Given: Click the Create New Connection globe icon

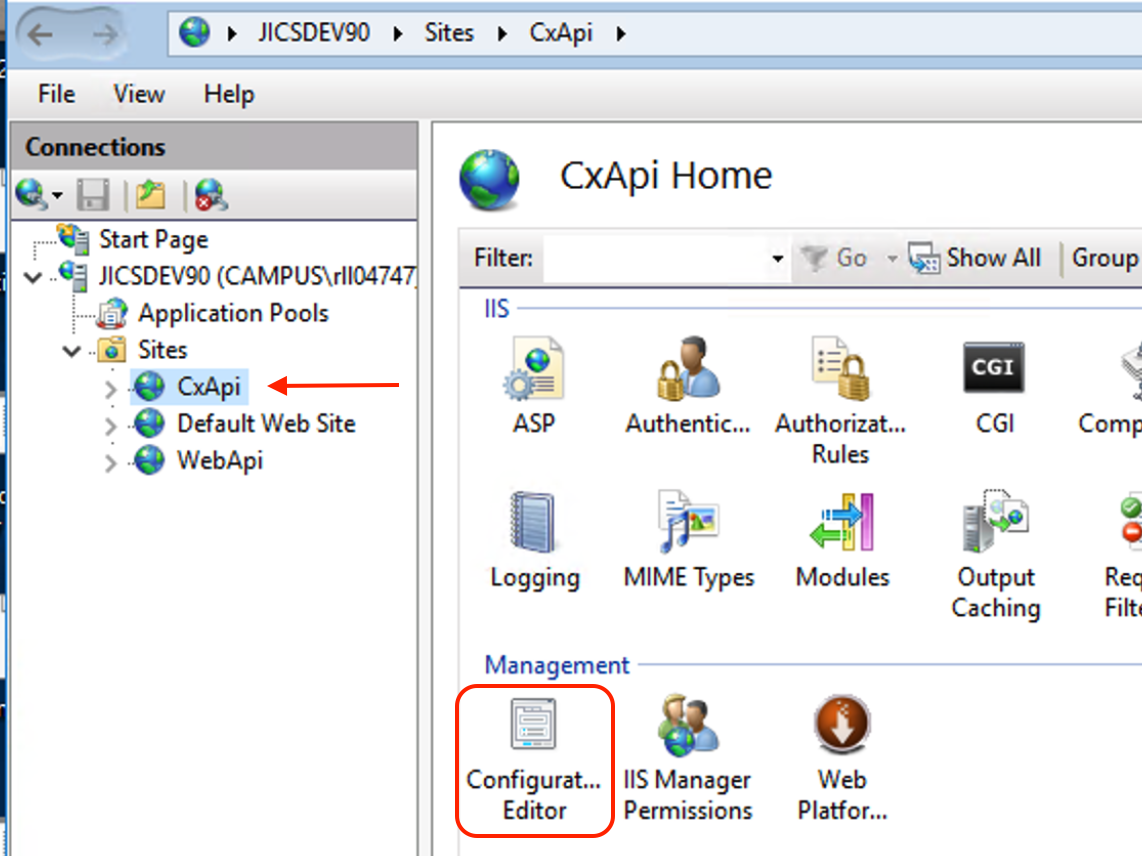Looking at the screenshot, I should pyautogui.click(x=31, y=195).
